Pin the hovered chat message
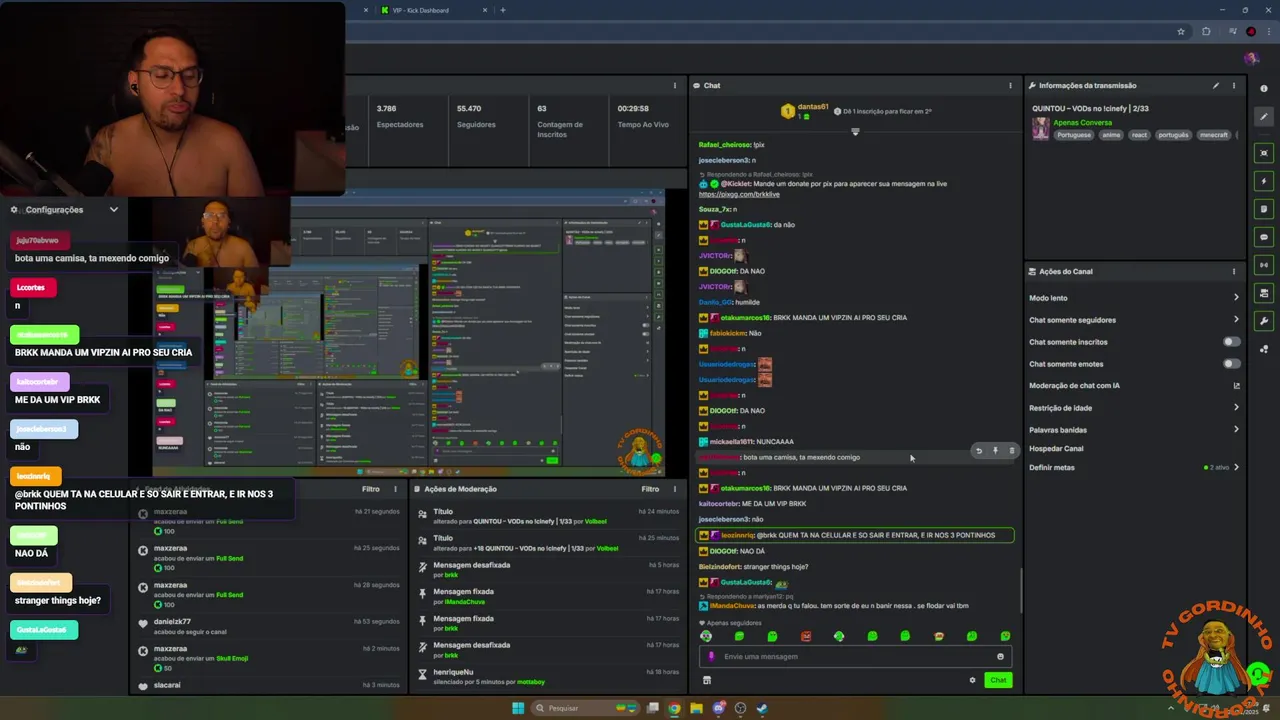This screenshot has height=720, width=1280. (x=995, y=451)
